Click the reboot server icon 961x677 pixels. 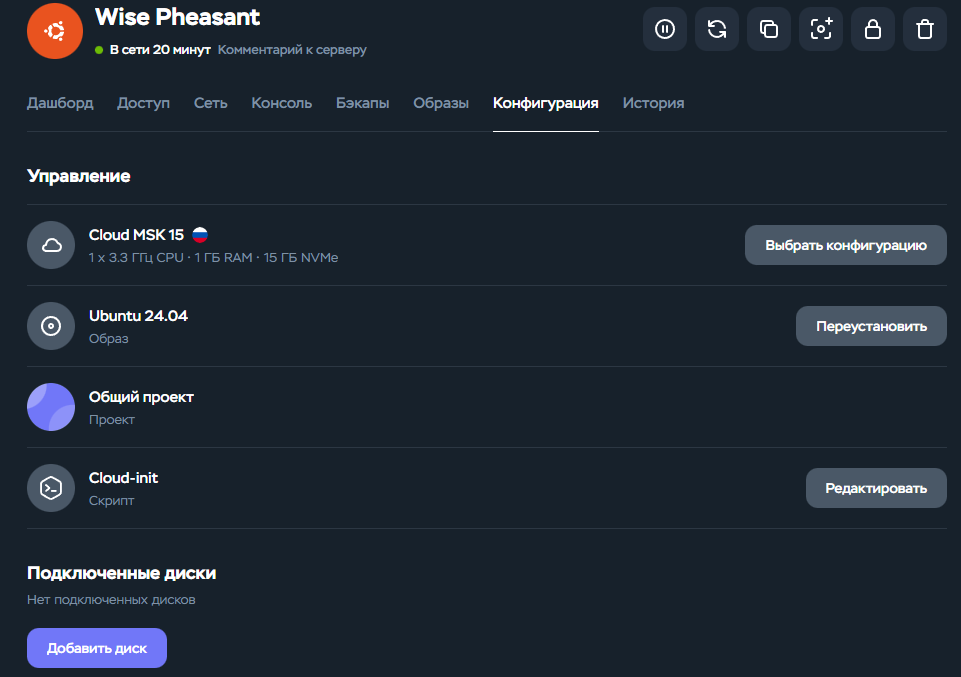[717, 29]
